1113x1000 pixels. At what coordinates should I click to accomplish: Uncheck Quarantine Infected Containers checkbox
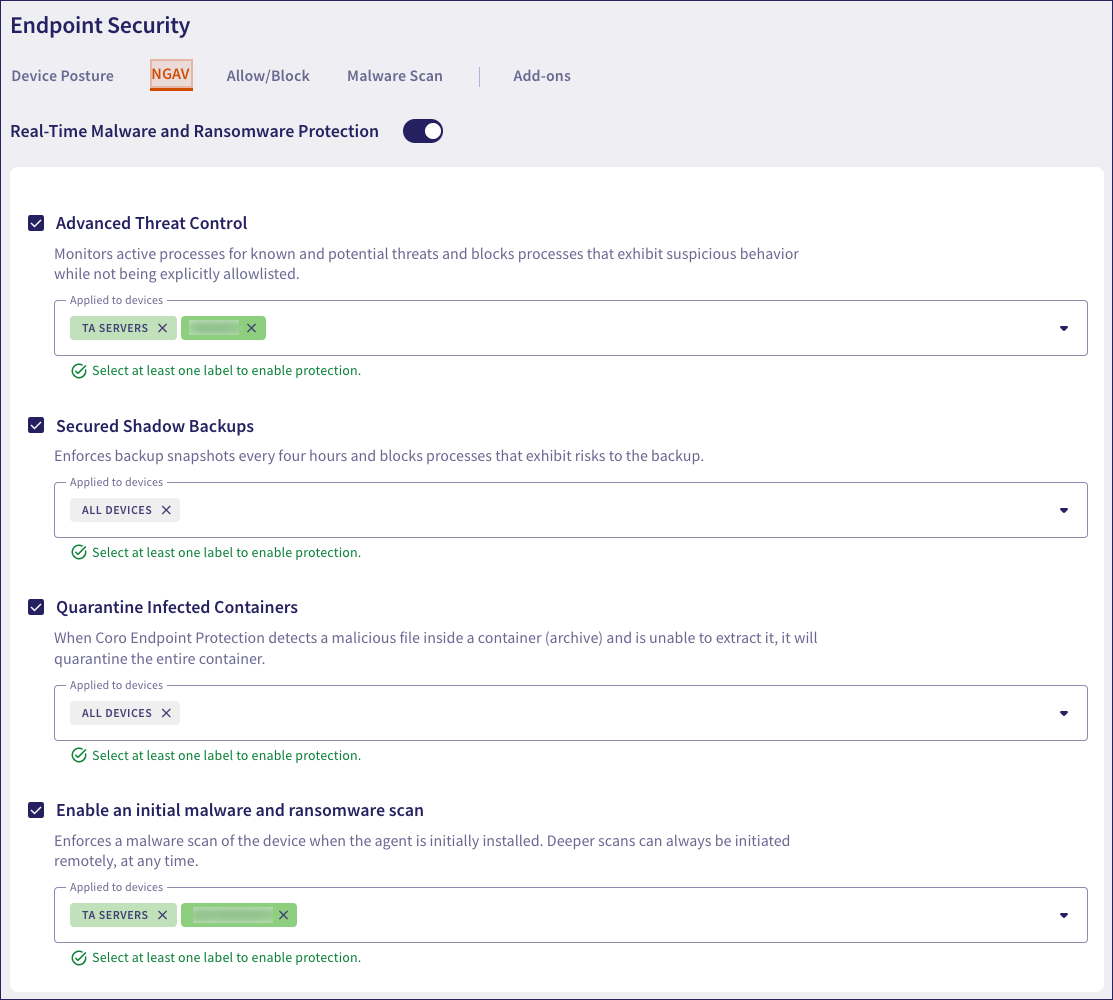36,608
